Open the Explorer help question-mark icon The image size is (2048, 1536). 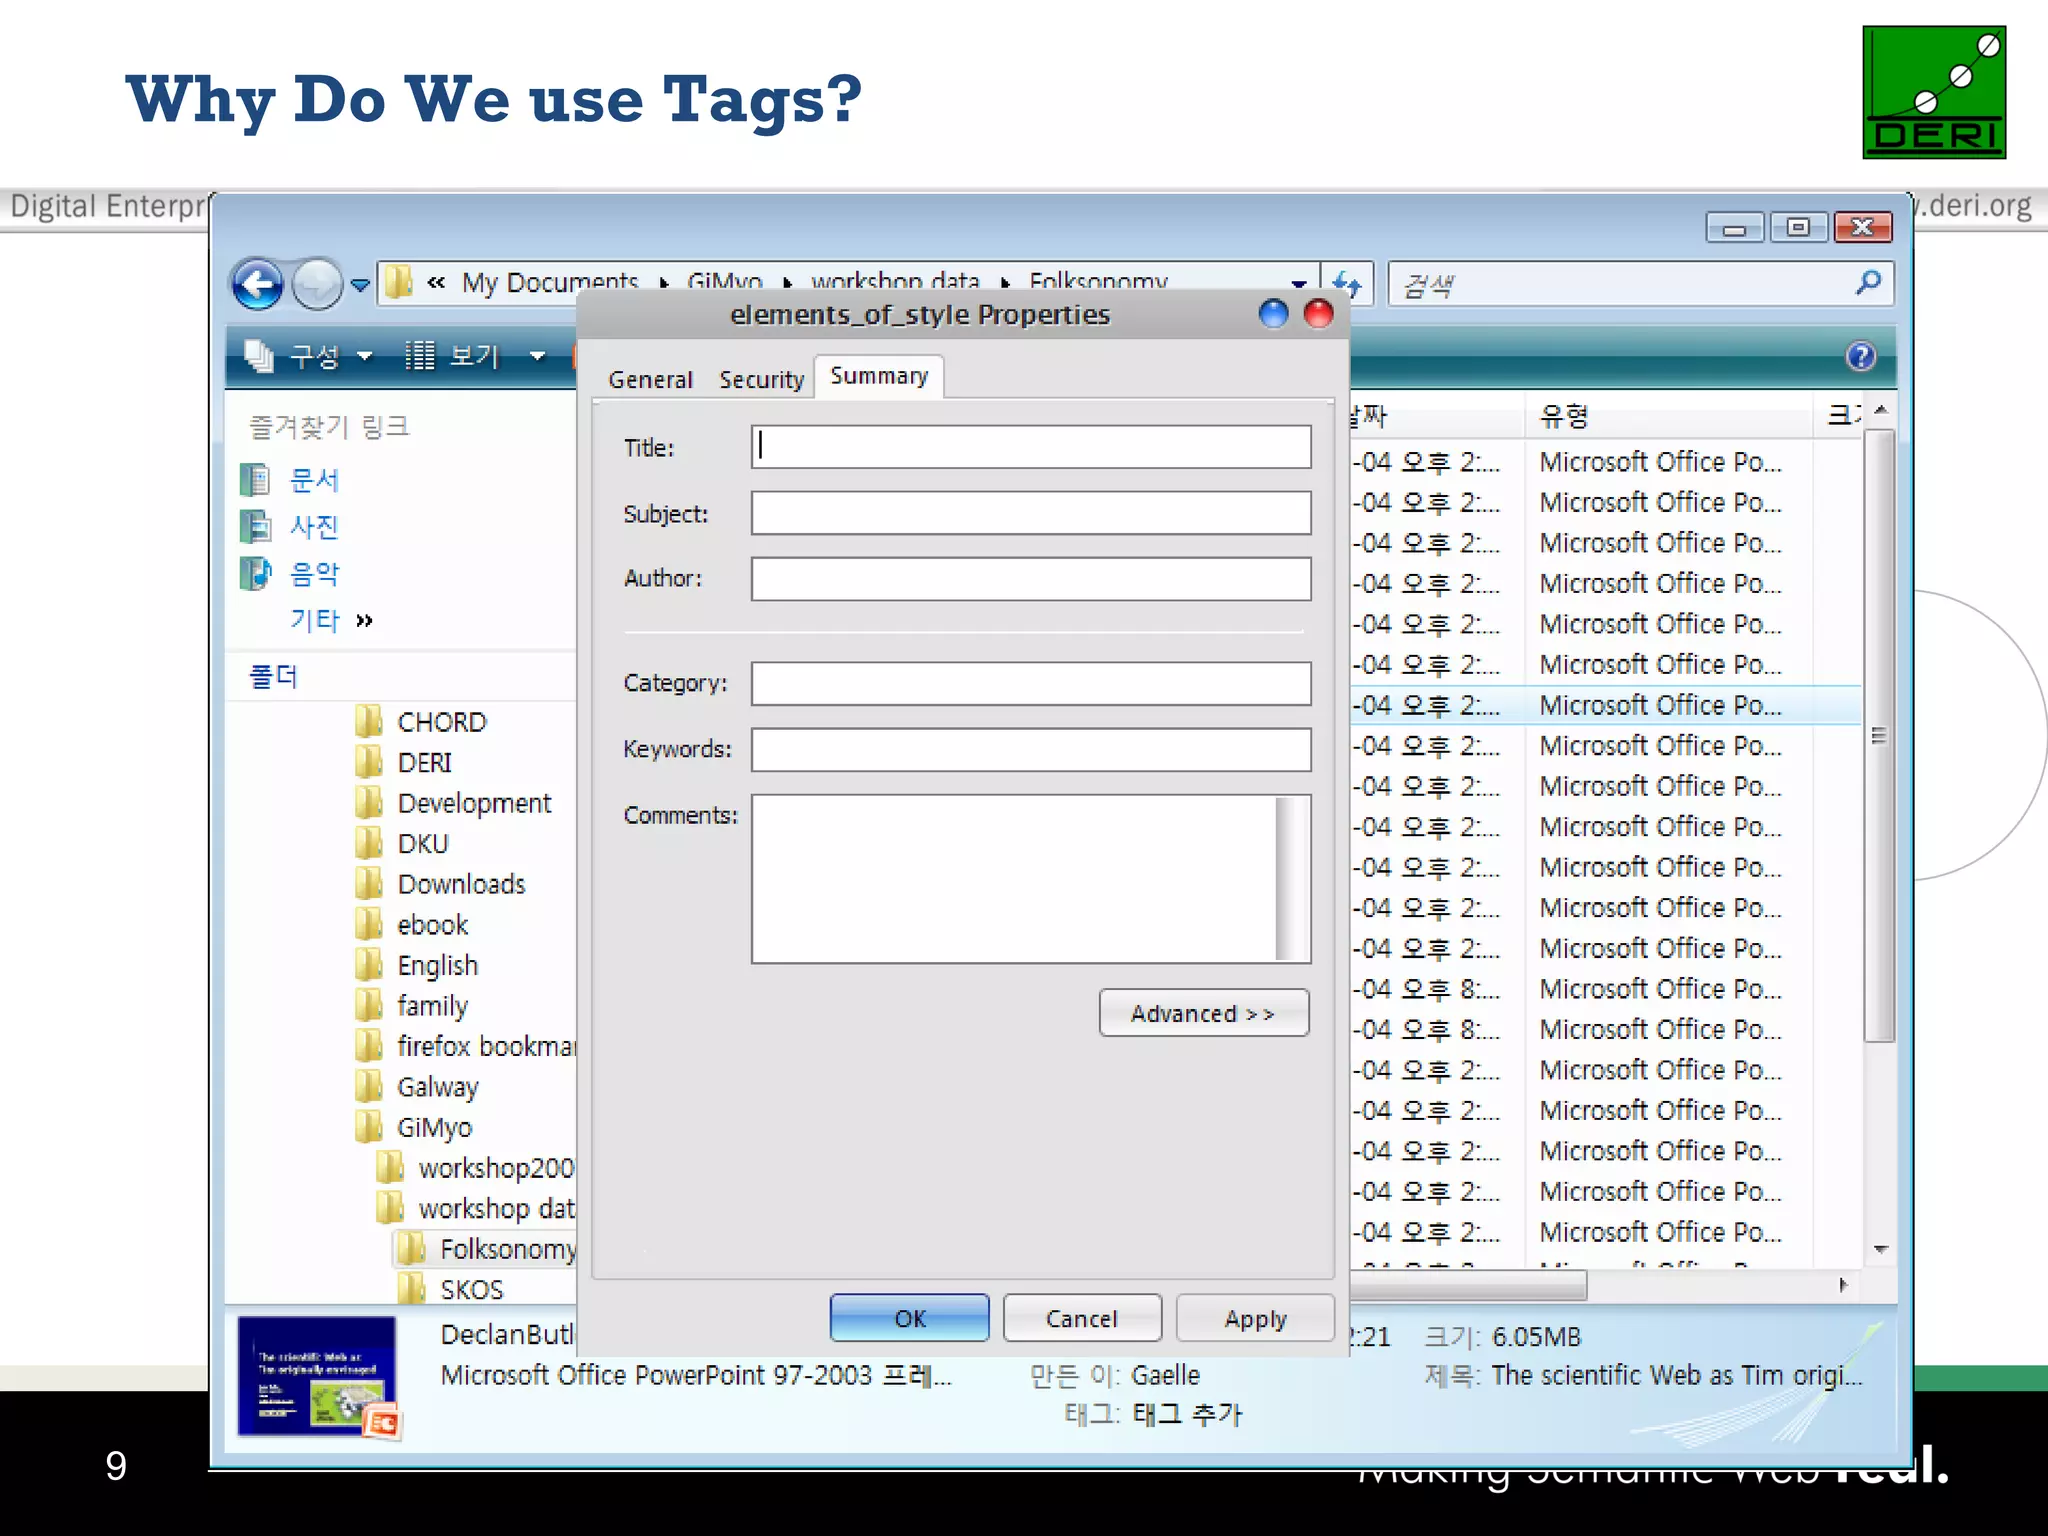1861,356
